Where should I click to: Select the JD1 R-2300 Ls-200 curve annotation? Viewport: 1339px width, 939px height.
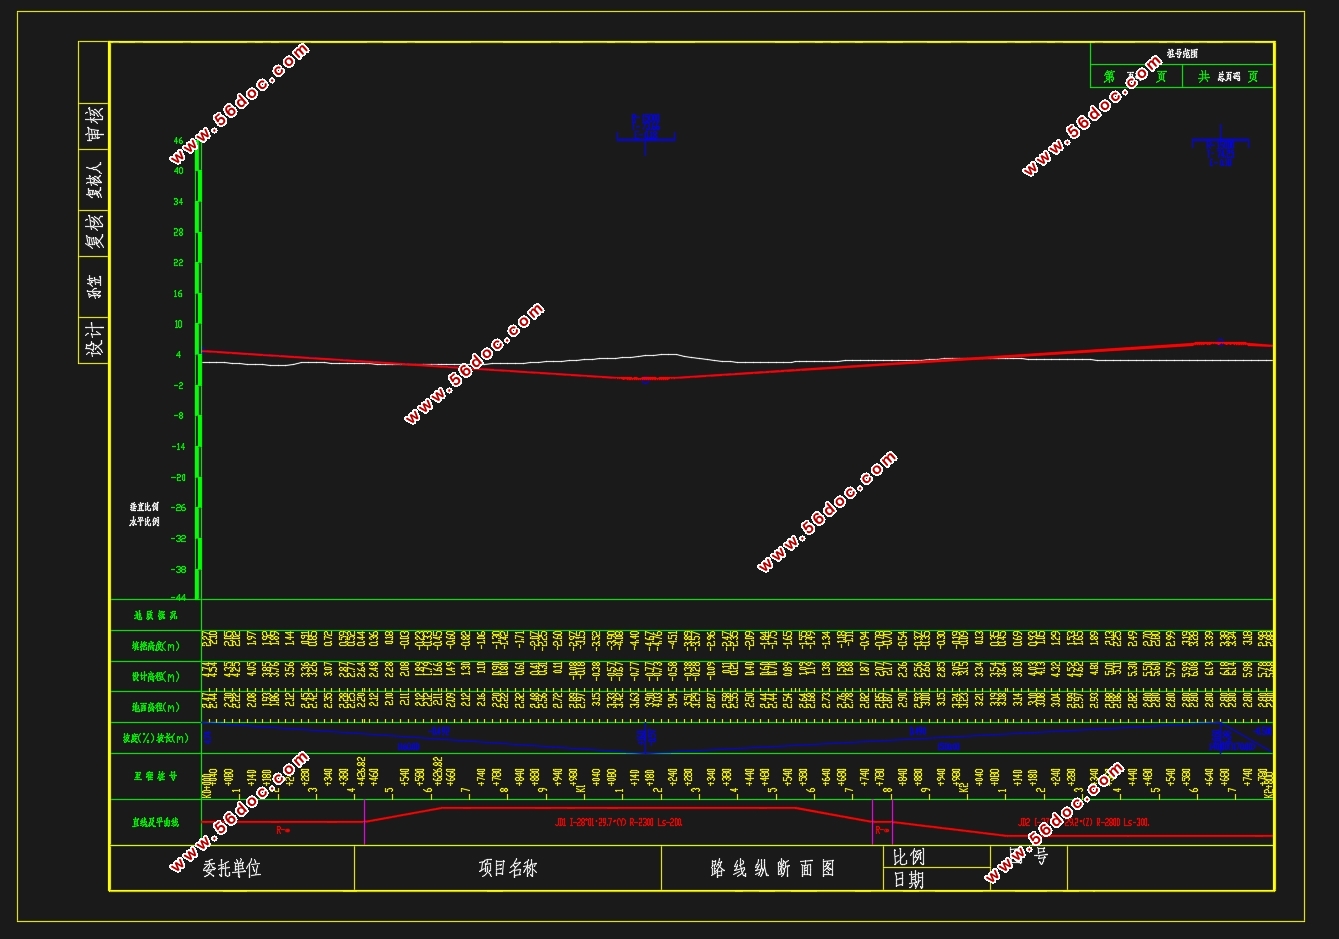coord(619,822)
